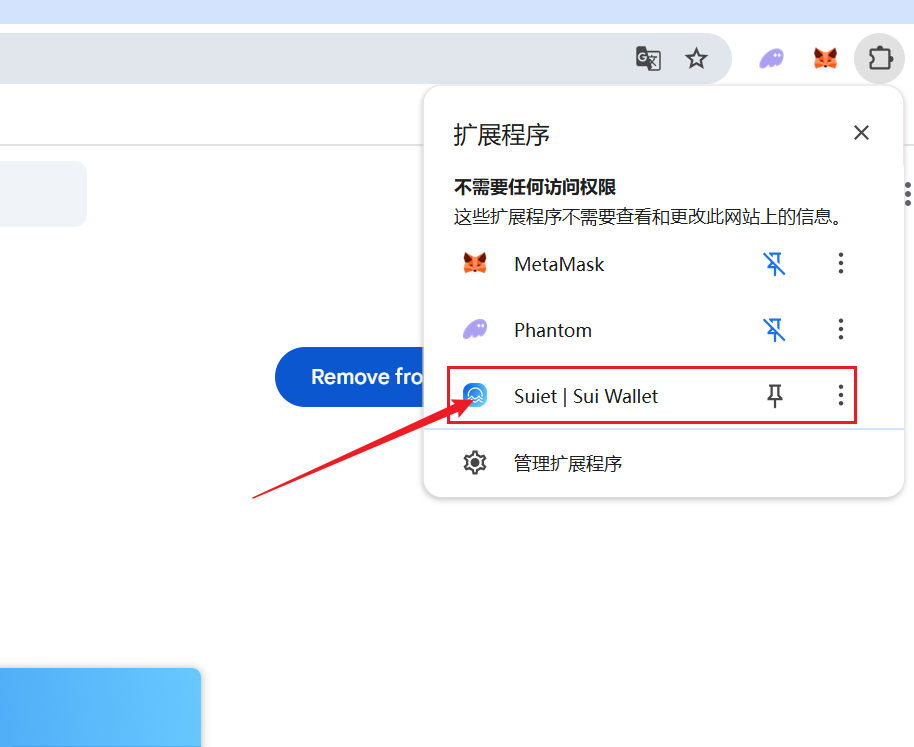Screen dimensions: 914x747
Task: Select the Phantom entry label in list
Action: 552,330
